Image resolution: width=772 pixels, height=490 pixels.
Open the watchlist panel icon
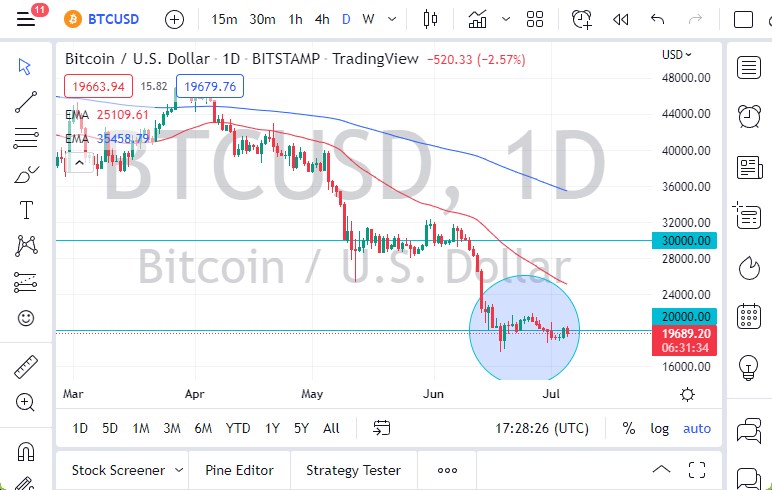click(749, 67)
